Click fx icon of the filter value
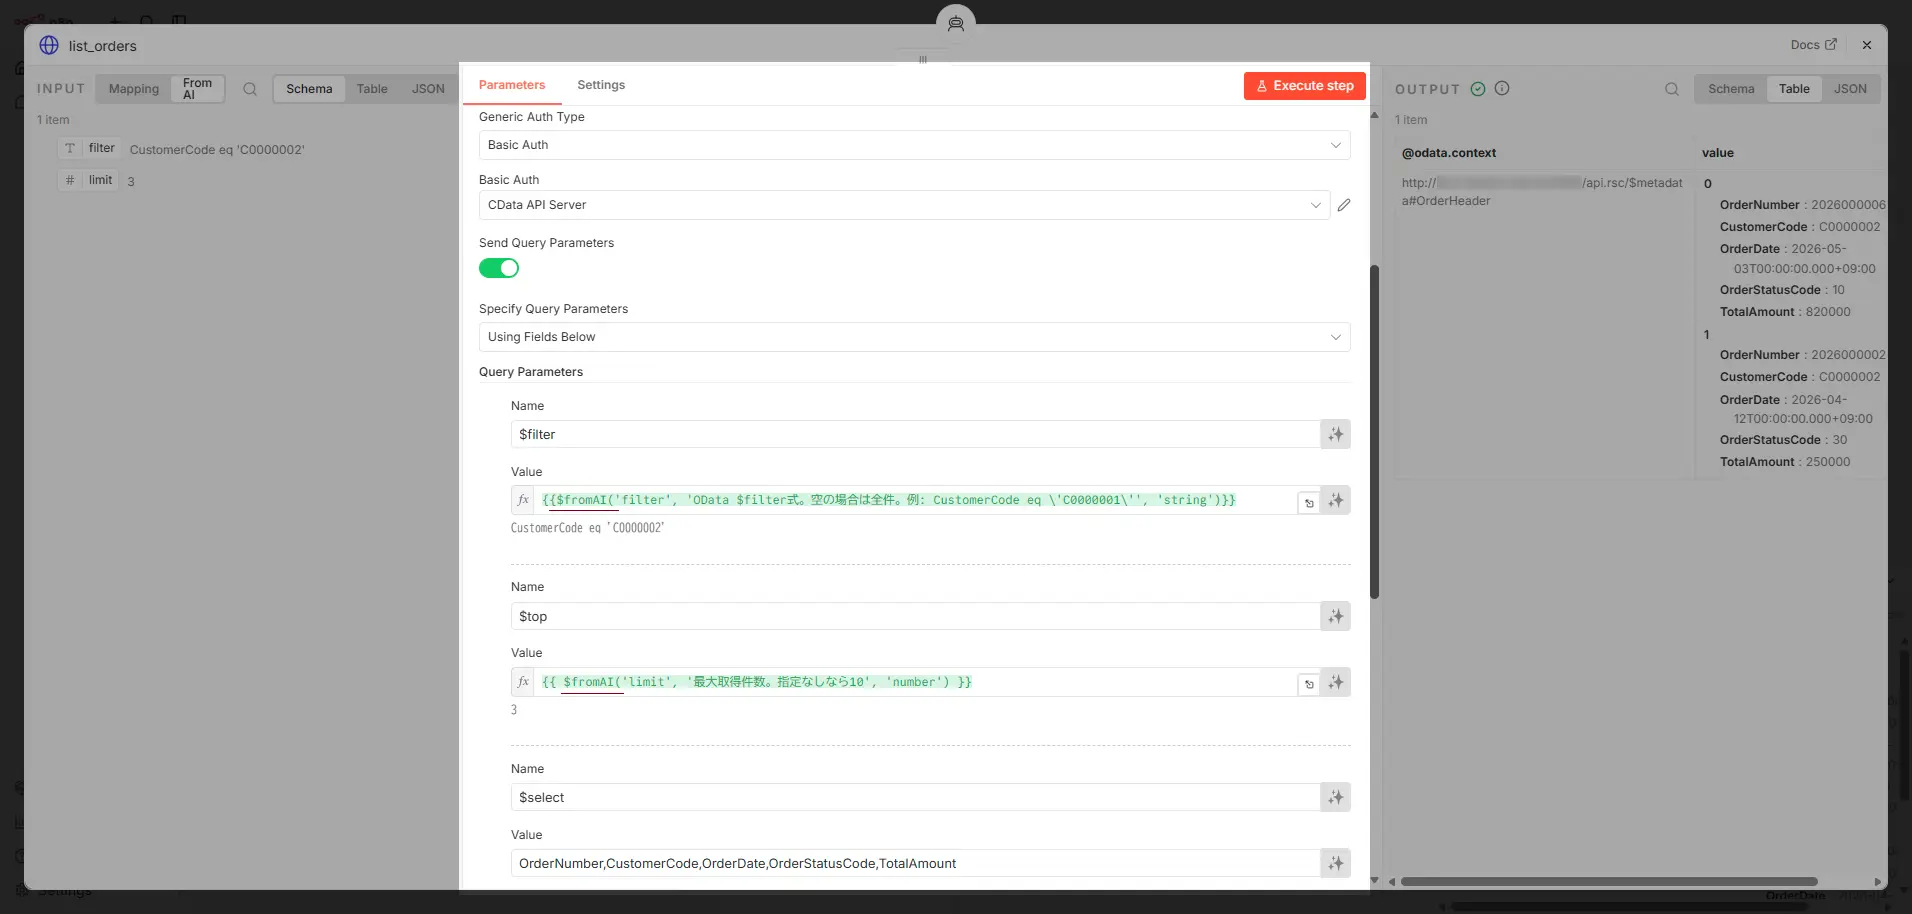Viewport: 1912px width, 914px height. click(523, 500)
